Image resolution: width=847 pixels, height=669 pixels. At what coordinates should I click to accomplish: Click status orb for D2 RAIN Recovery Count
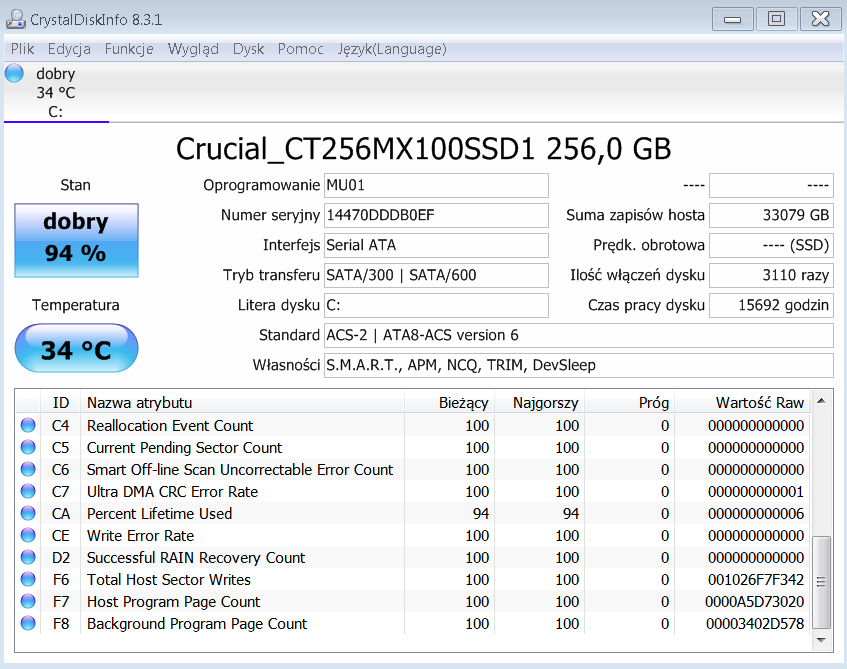tap(28, 557)
